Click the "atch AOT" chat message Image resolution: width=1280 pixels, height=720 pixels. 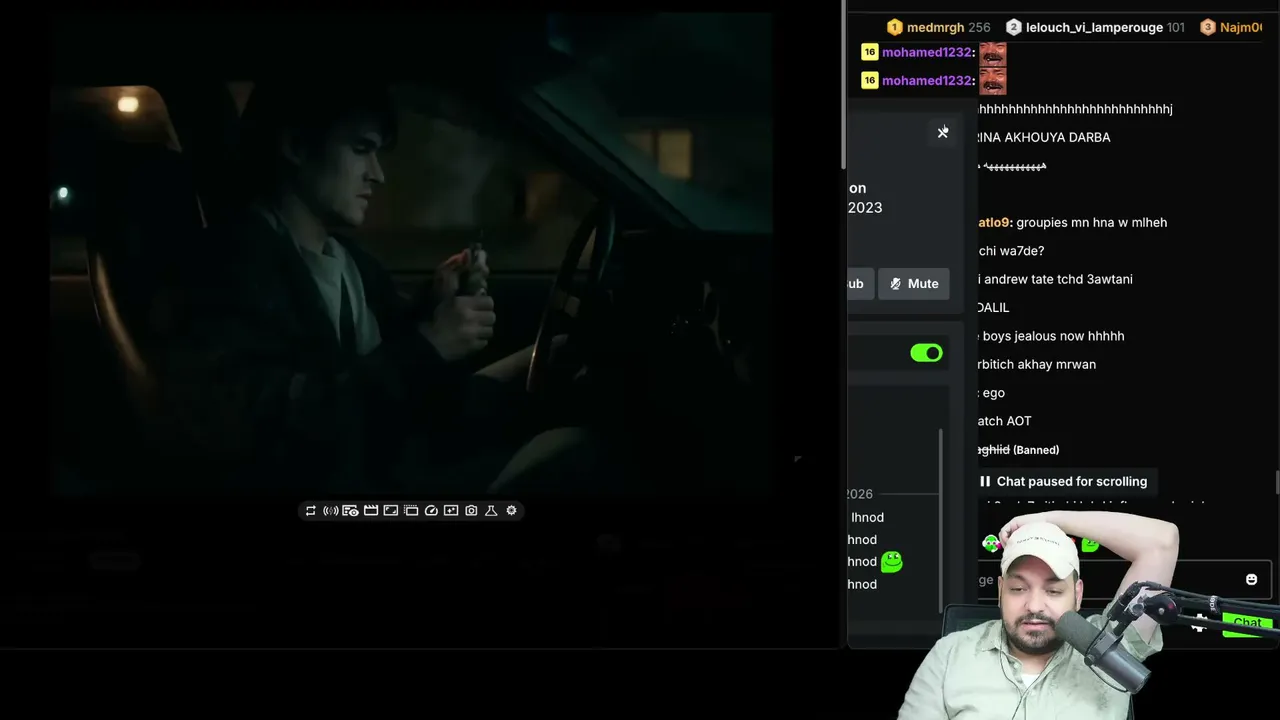[x=1005, y=421]
